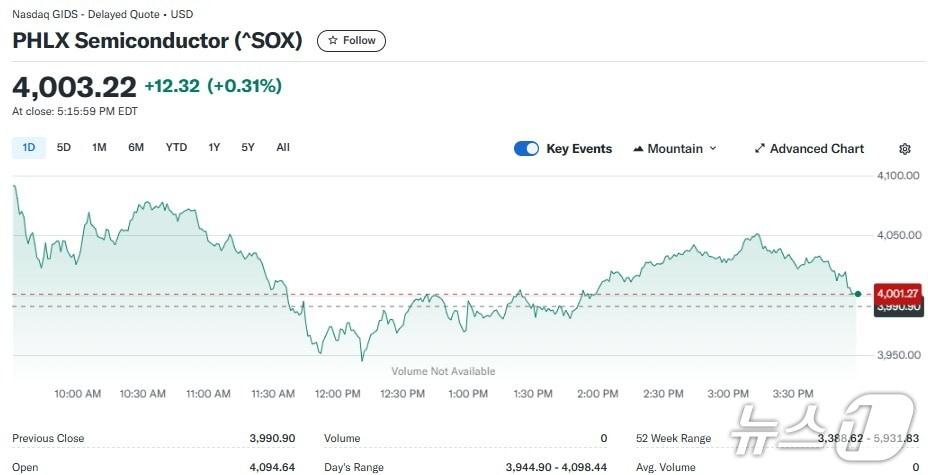Toggle the Key Events switch
928x475 pixels.
(526, 149)
